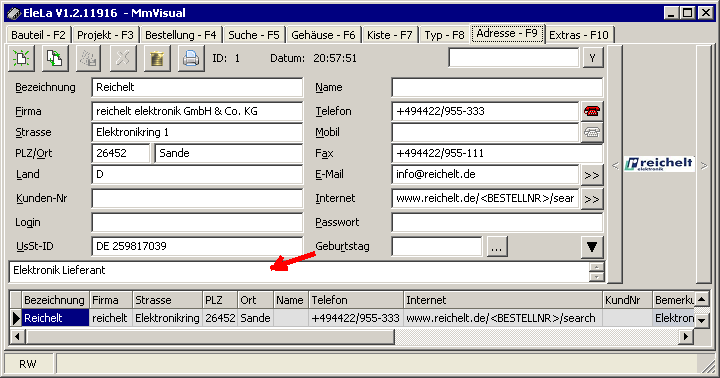Image resolution: width=720 pixels, height=378 pixels.
Task: Click the Name input field
Action: coord(497,87)
